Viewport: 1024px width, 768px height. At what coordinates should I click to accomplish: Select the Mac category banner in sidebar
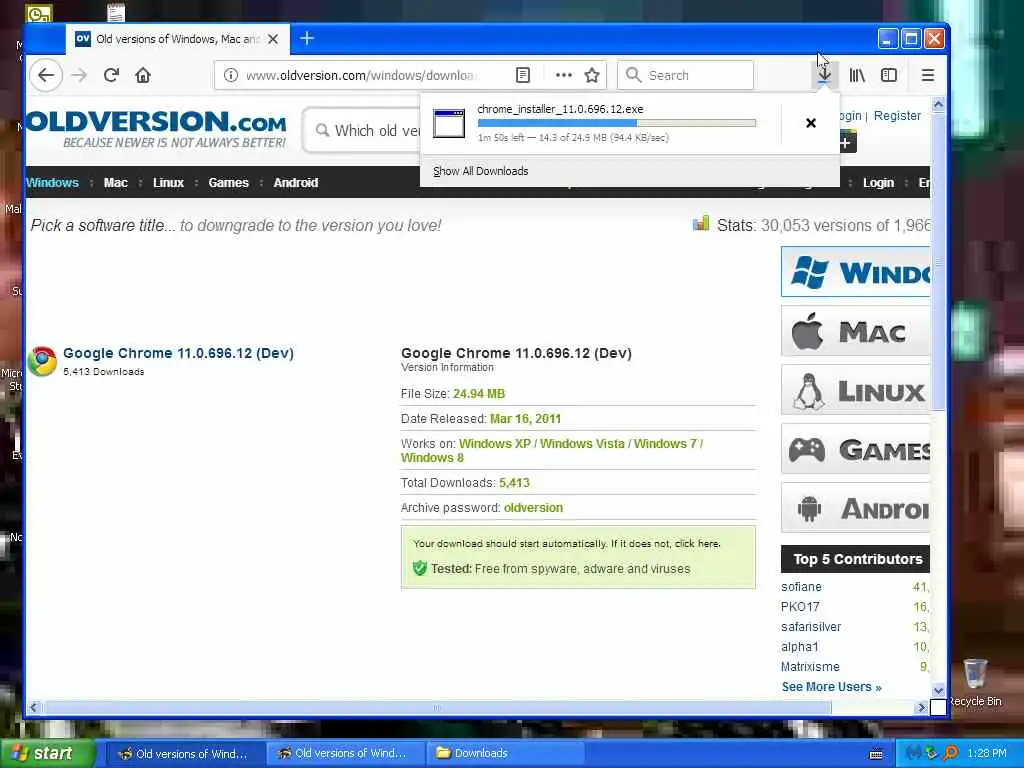856,331
